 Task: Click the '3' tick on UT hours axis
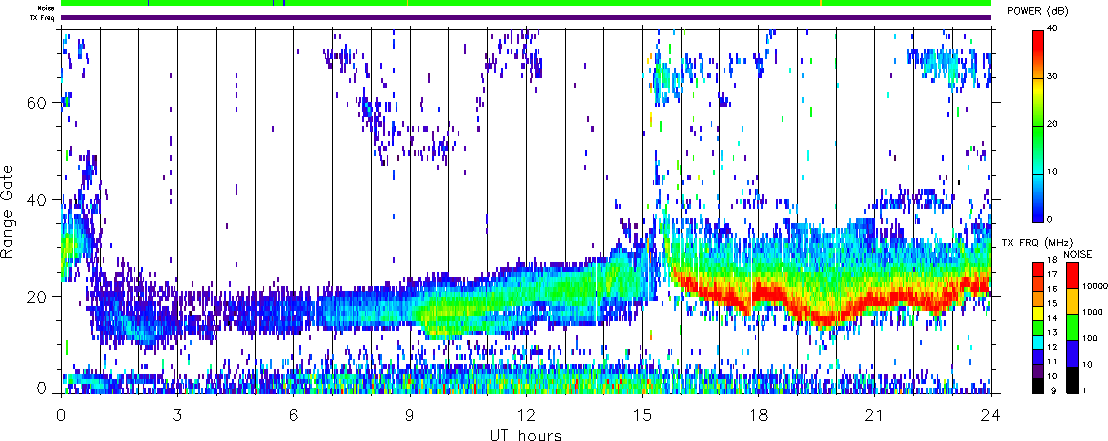click(177, 414)
